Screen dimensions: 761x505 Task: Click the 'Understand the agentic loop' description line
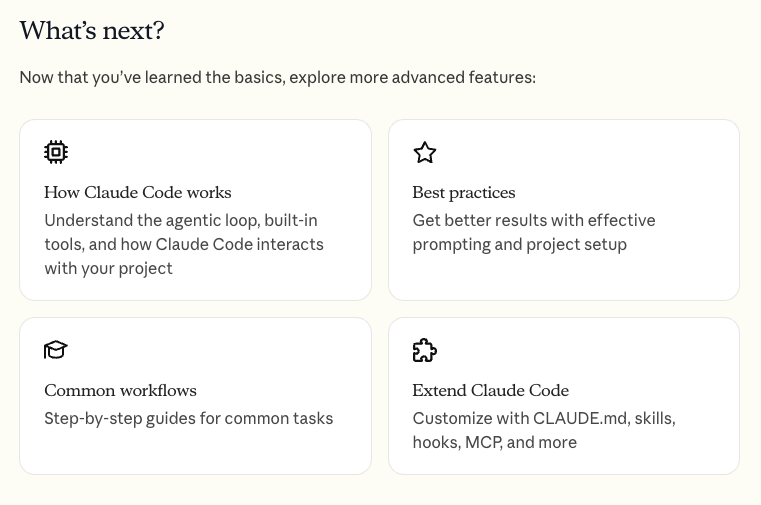[x=181, y=221]
